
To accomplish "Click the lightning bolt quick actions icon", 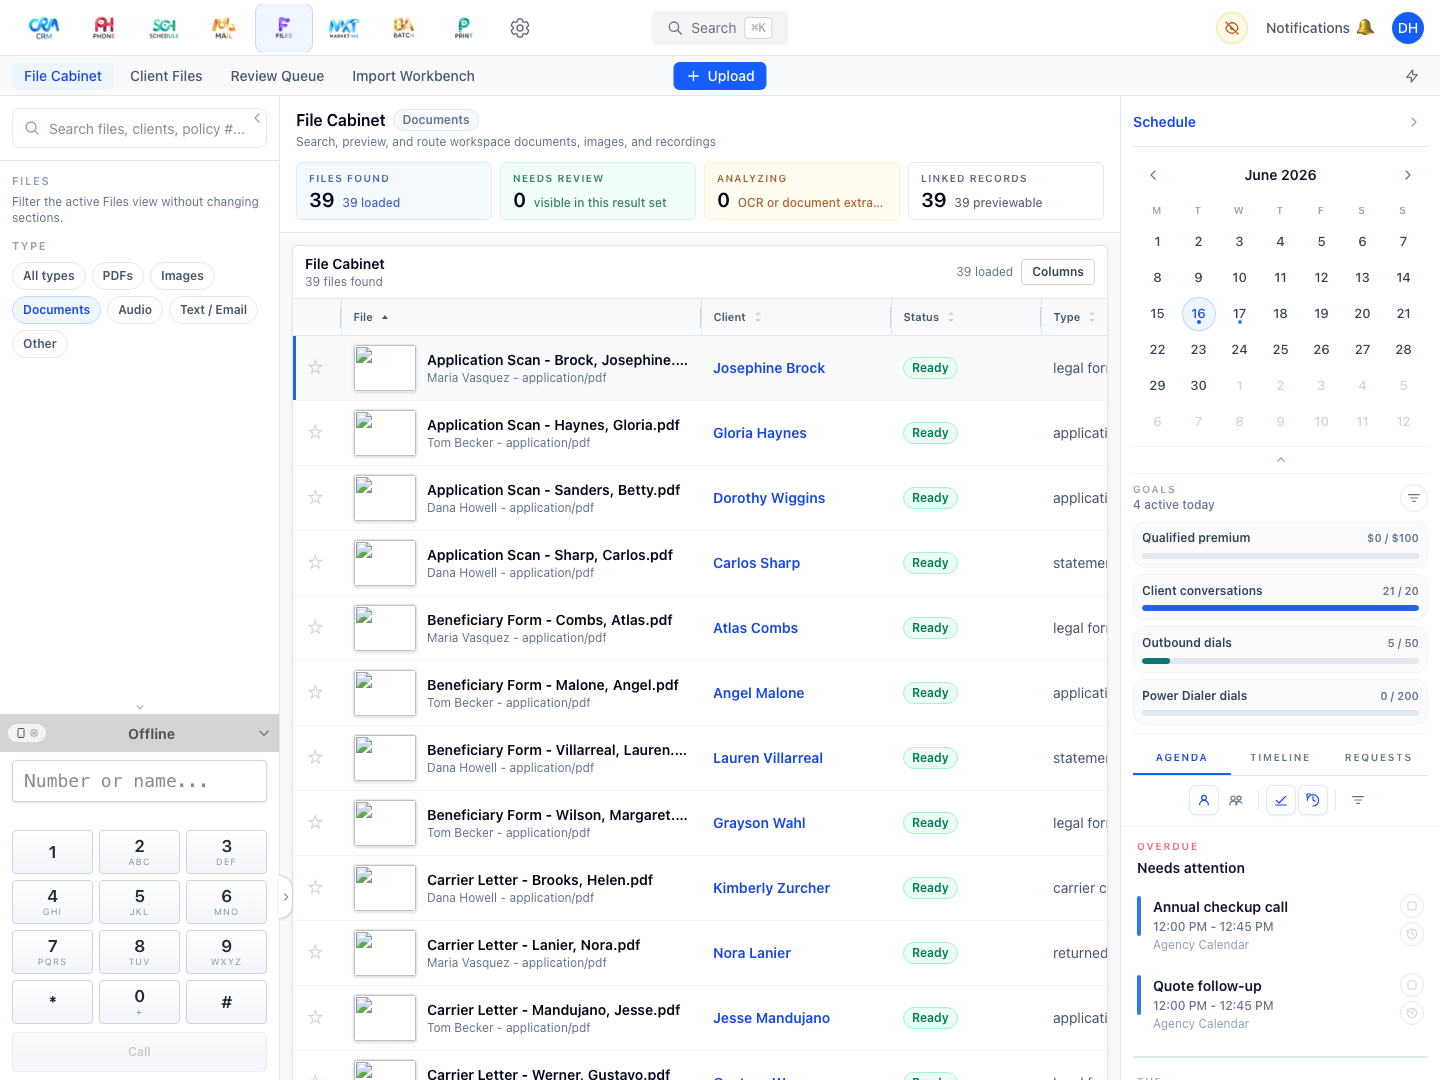I will [x=1412, y=76].
